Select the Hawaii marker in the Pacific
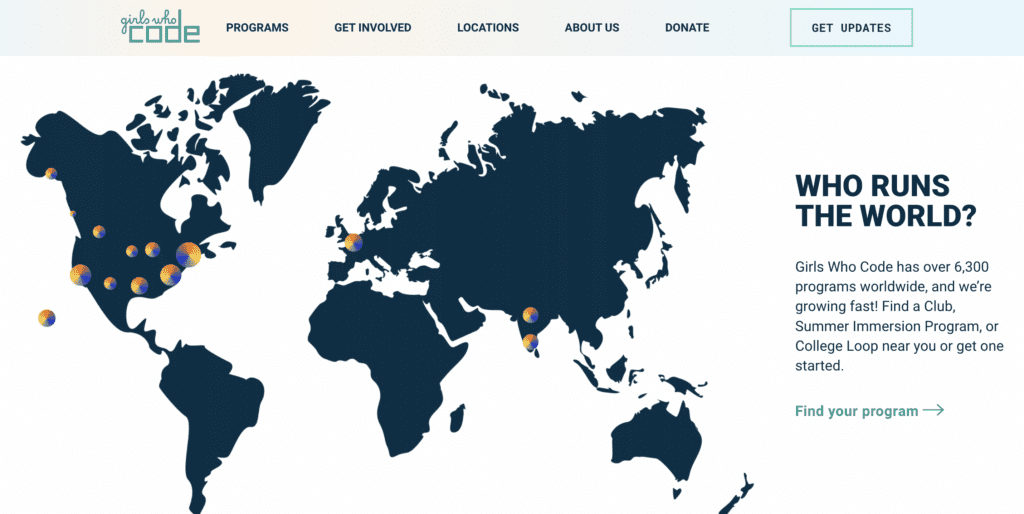This screenshot has height=514, width=1024. (47, 318)
